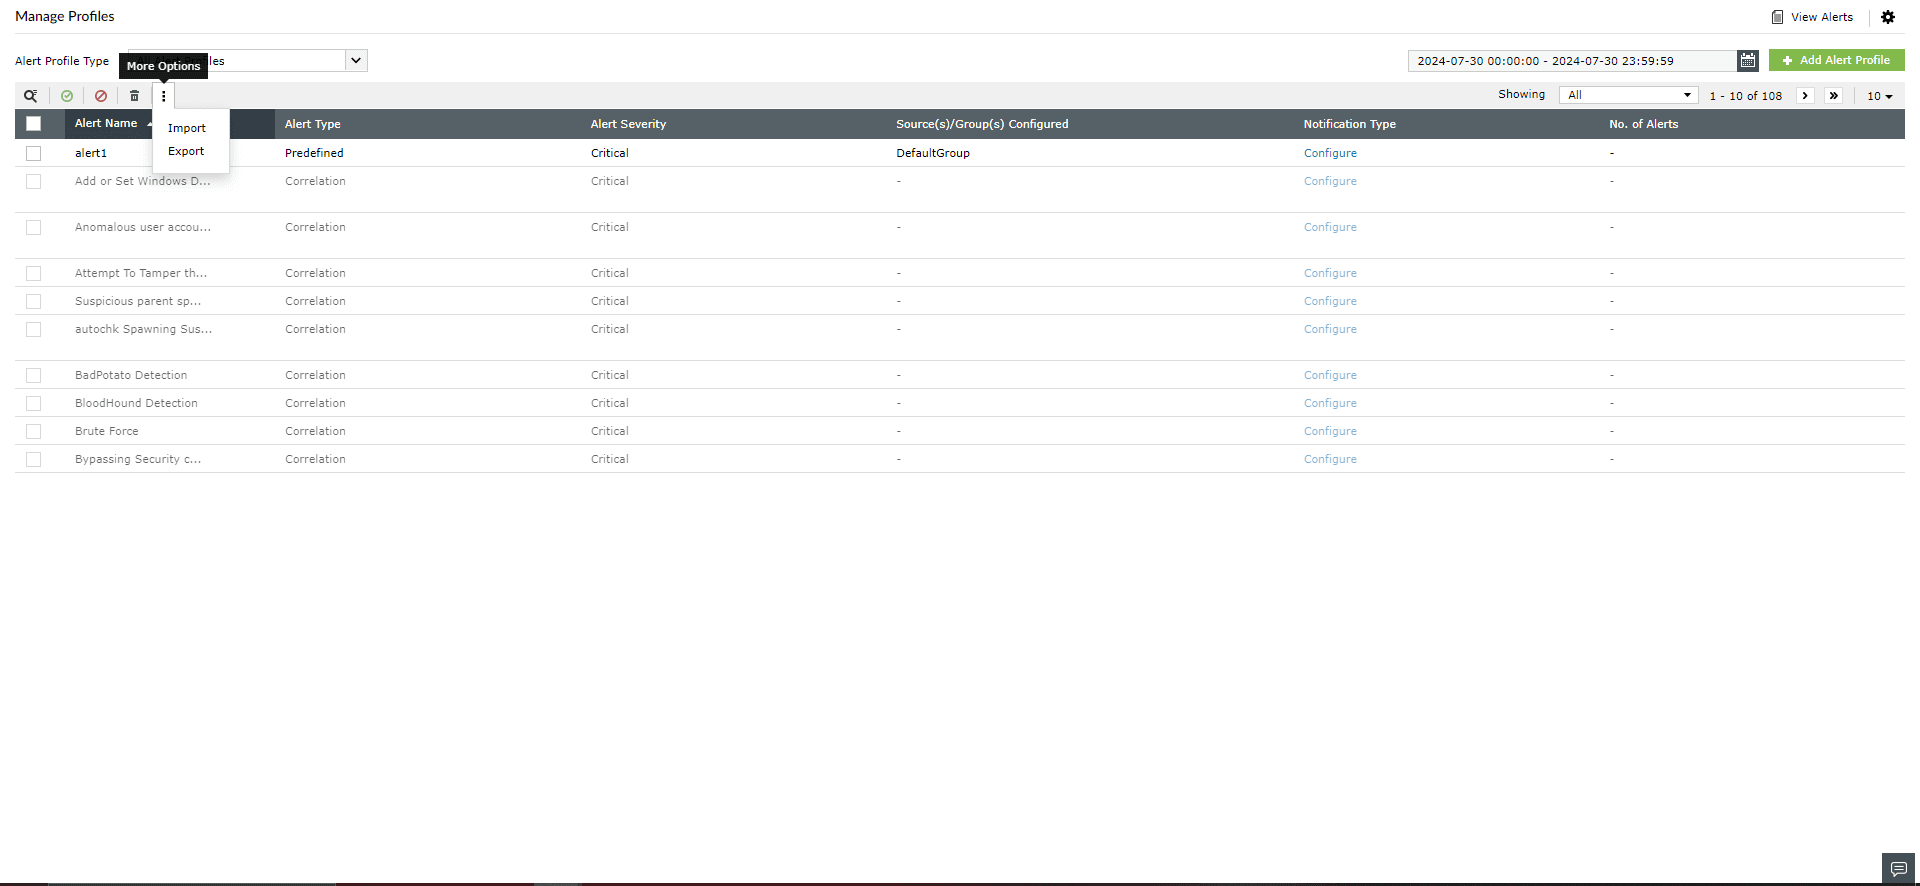Toggle the select-all header checkbox
Viewport: 1920px width, 886px height.
point(34,124)
